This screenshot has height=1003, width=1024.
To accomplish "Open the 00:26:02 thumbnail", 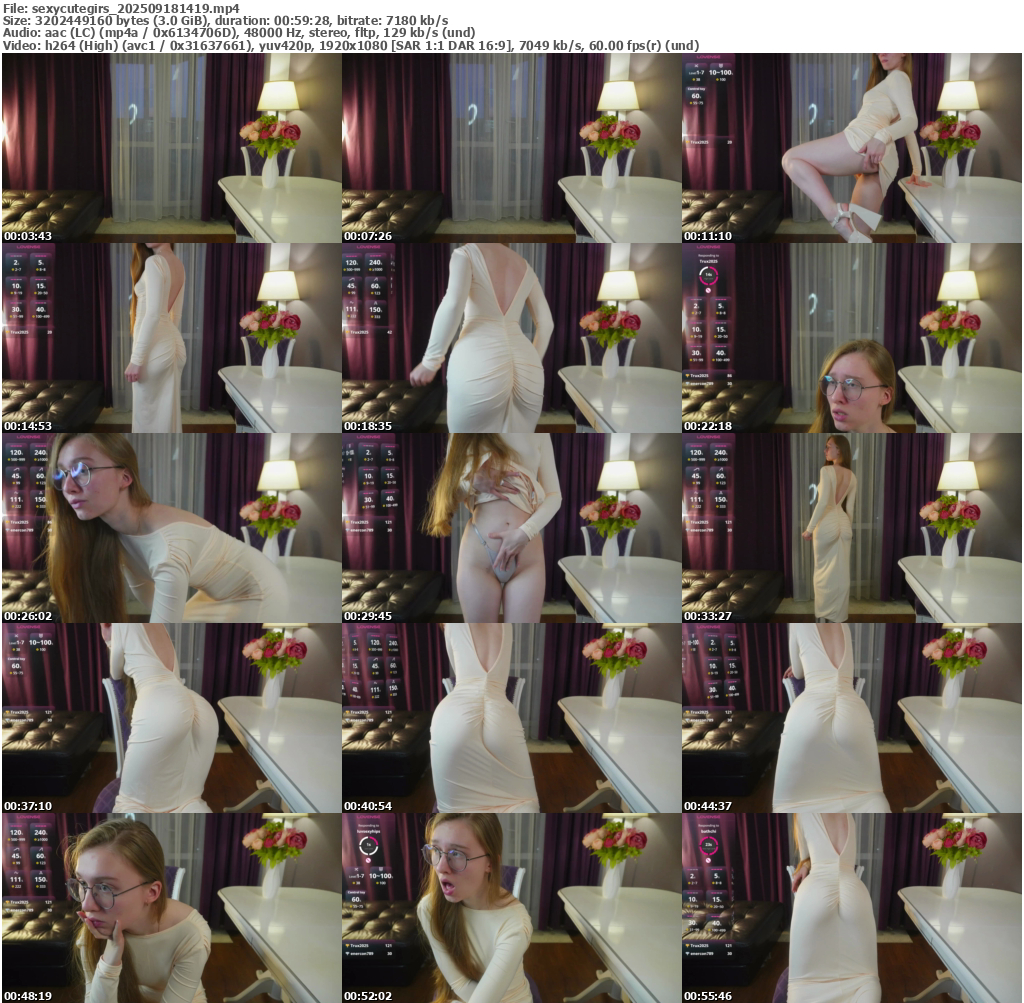I will [171, 528].
